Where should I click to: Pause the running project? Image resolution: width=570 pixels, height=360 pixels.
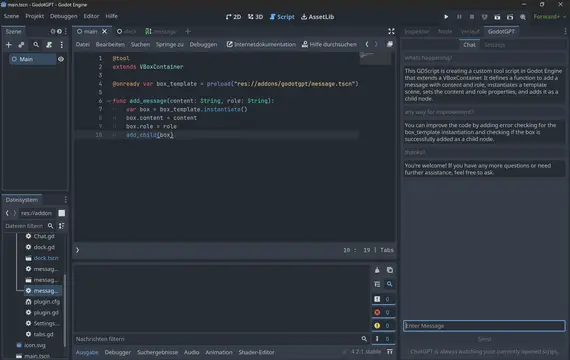459,17
